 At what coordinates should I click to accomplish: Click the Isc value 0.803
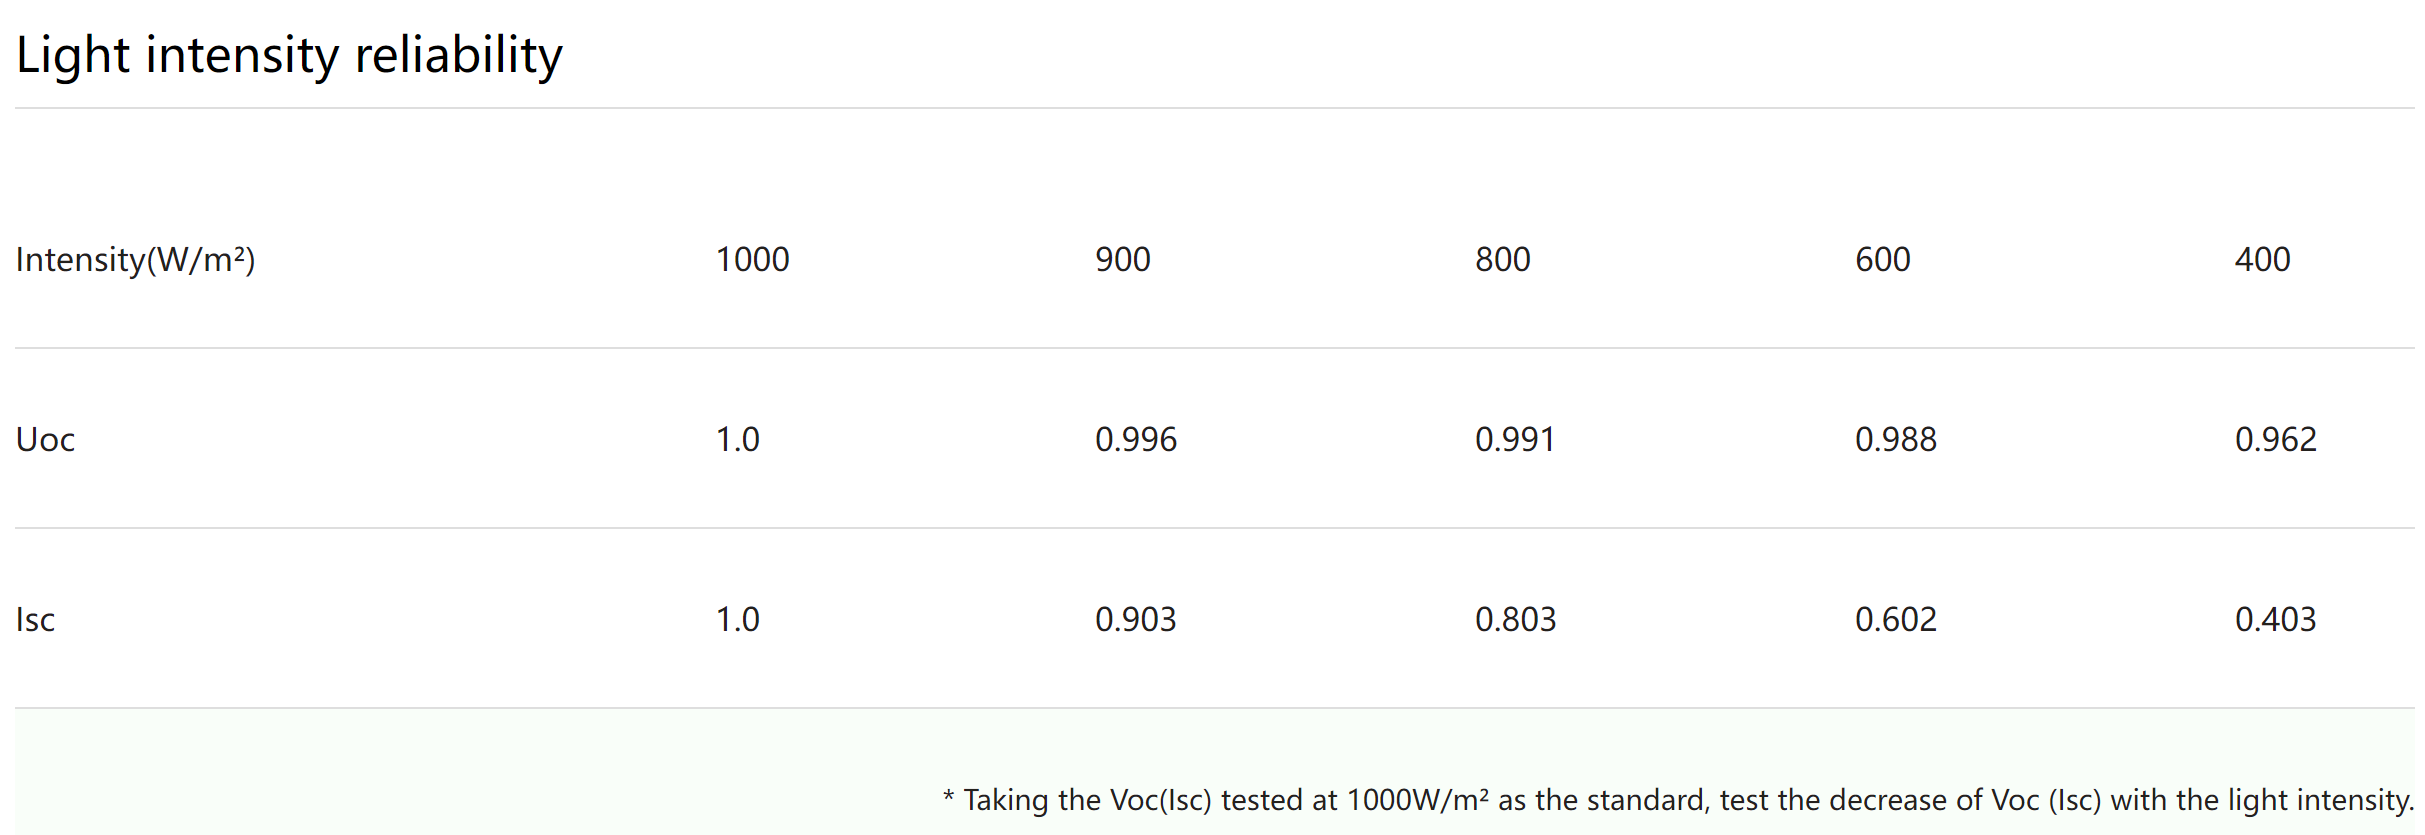point(1516,620)
